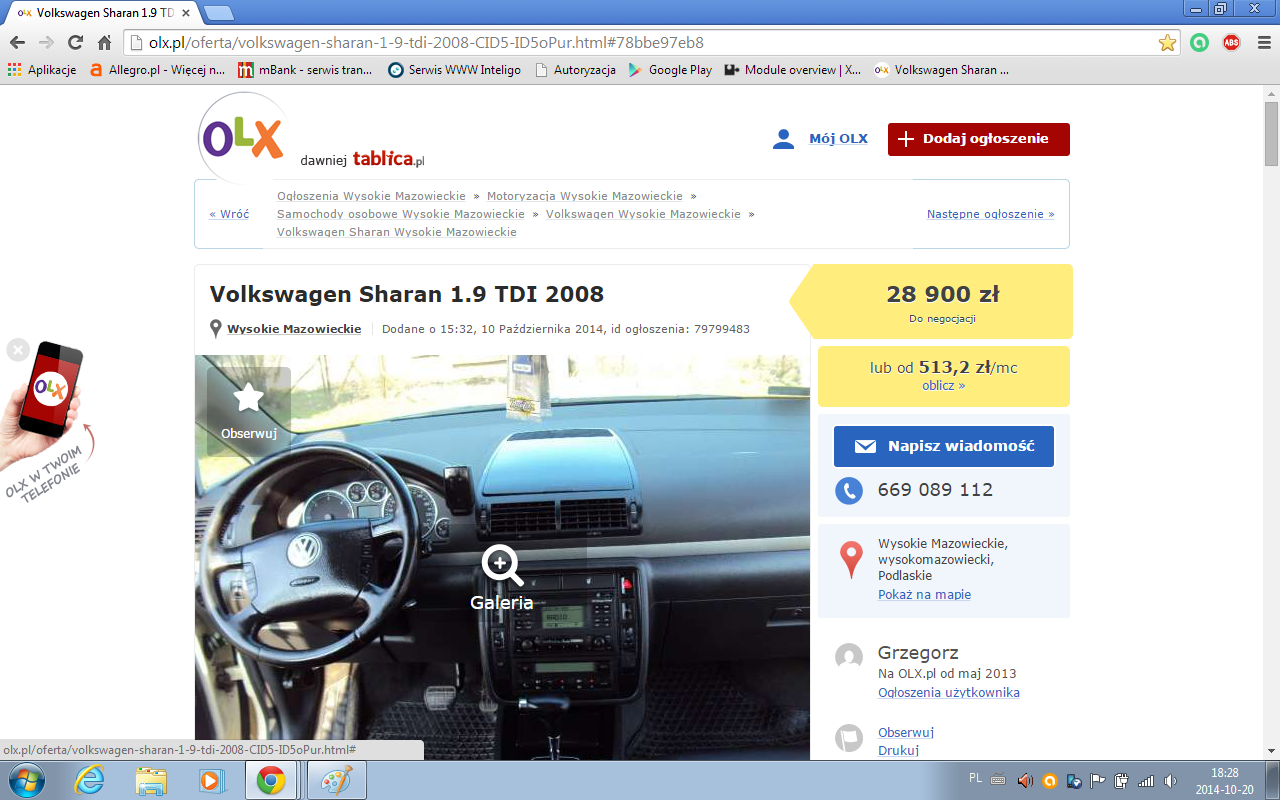Click the browser Forward arrow

pyautogui.click(x=46, y=43)
